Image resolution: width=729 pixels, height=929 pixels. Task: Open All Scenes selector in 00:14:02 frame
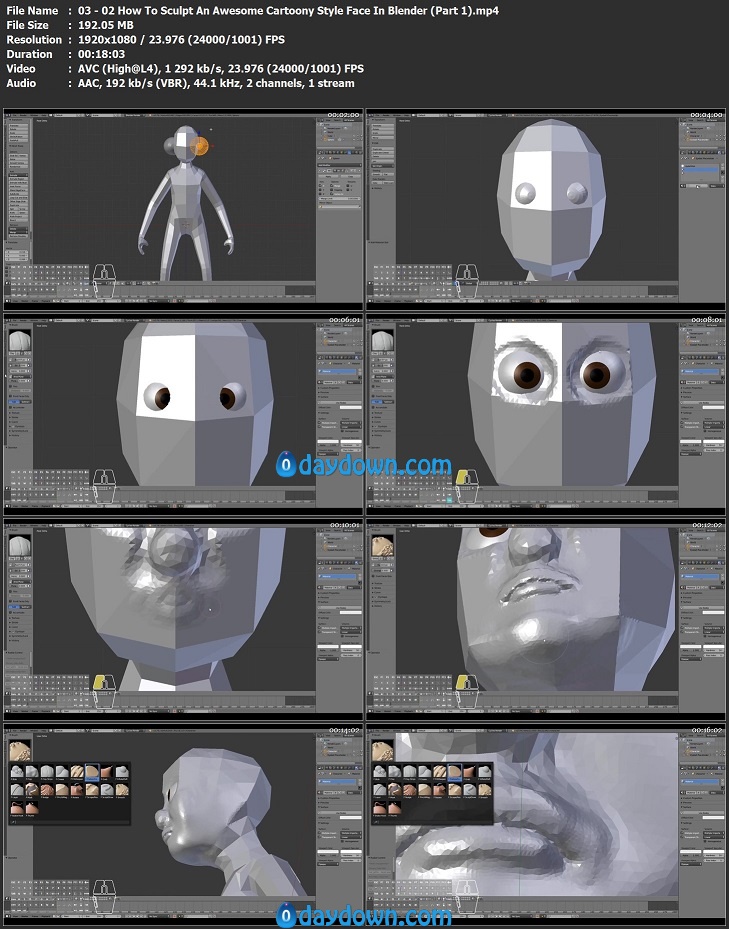point(352,735)
